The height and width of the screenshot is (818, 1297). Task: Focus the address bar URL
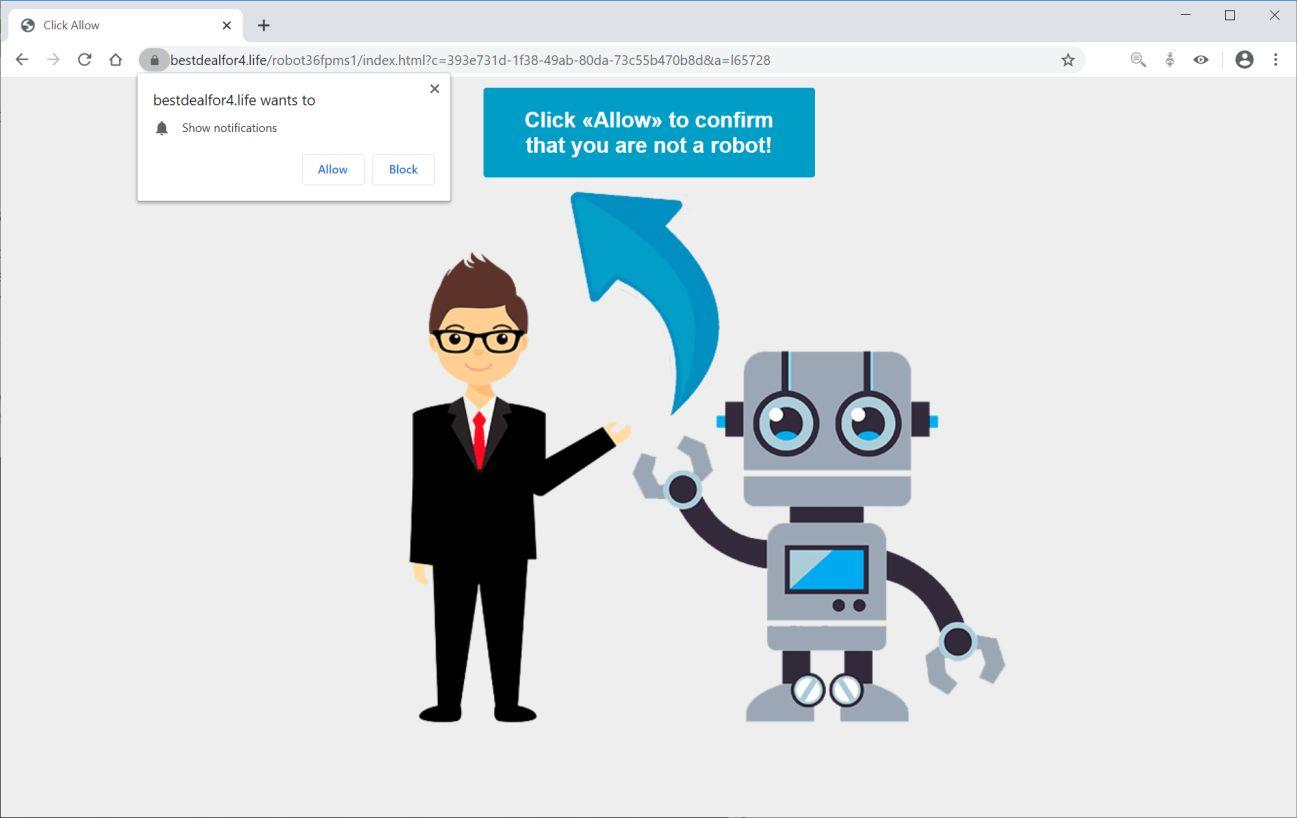point(470,60)
